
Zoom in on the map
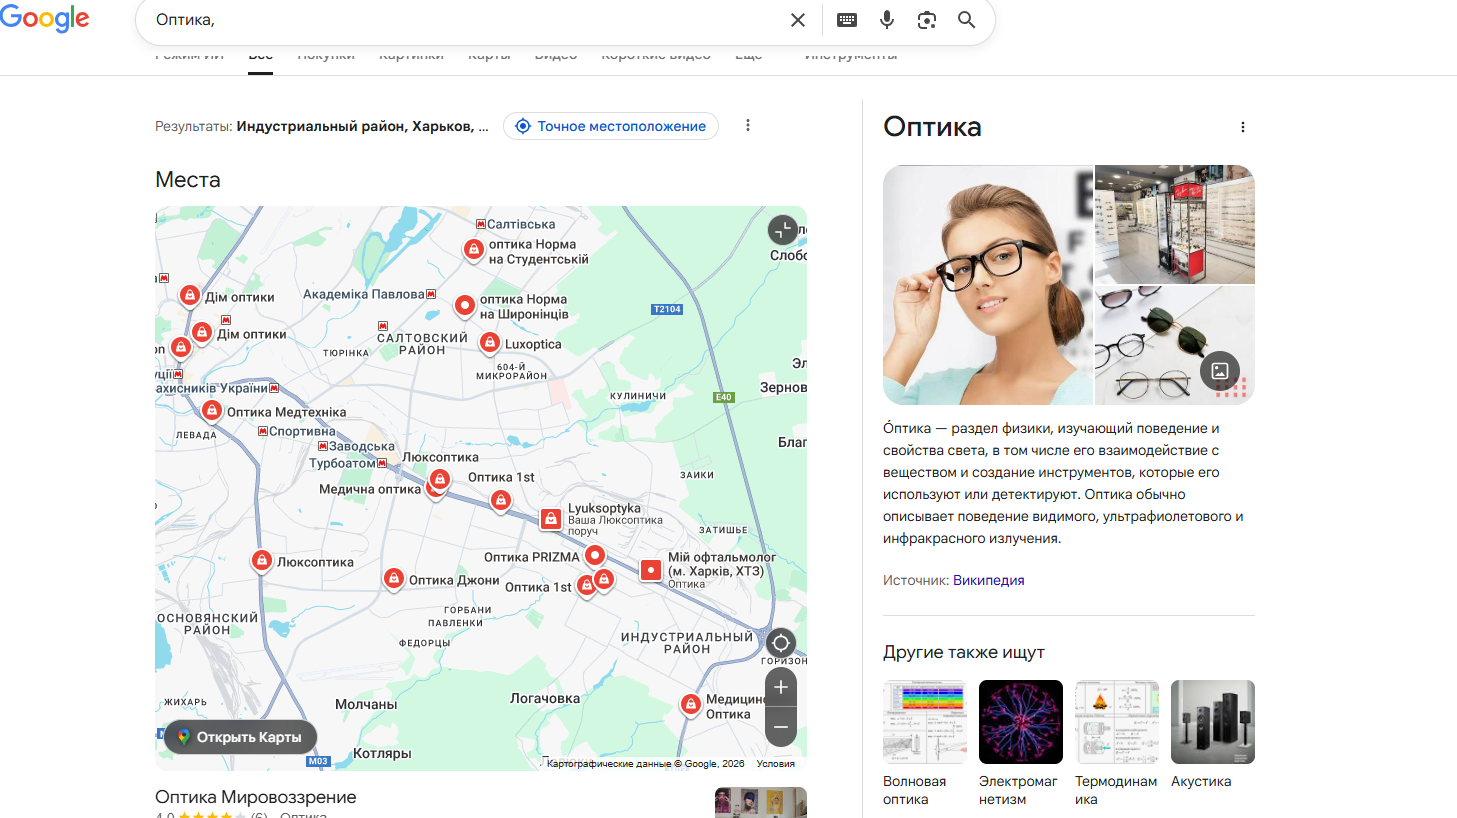[781, 687]
